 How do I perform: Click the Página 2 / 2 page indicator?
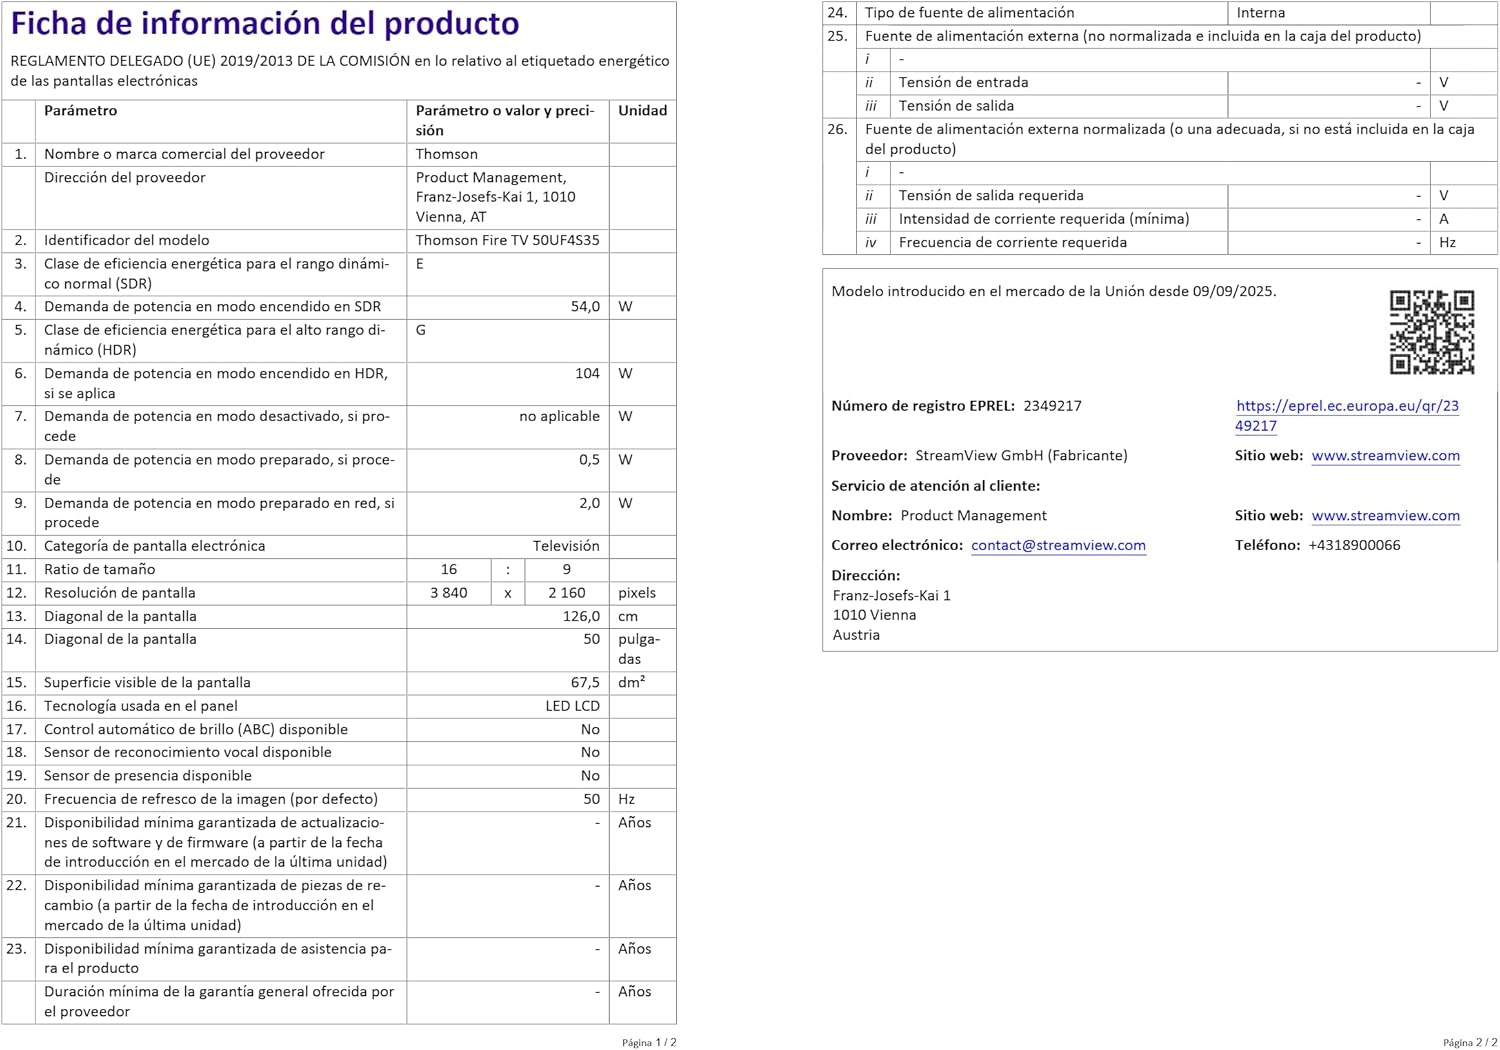pyautogui.click(x=1470, y=1042)
